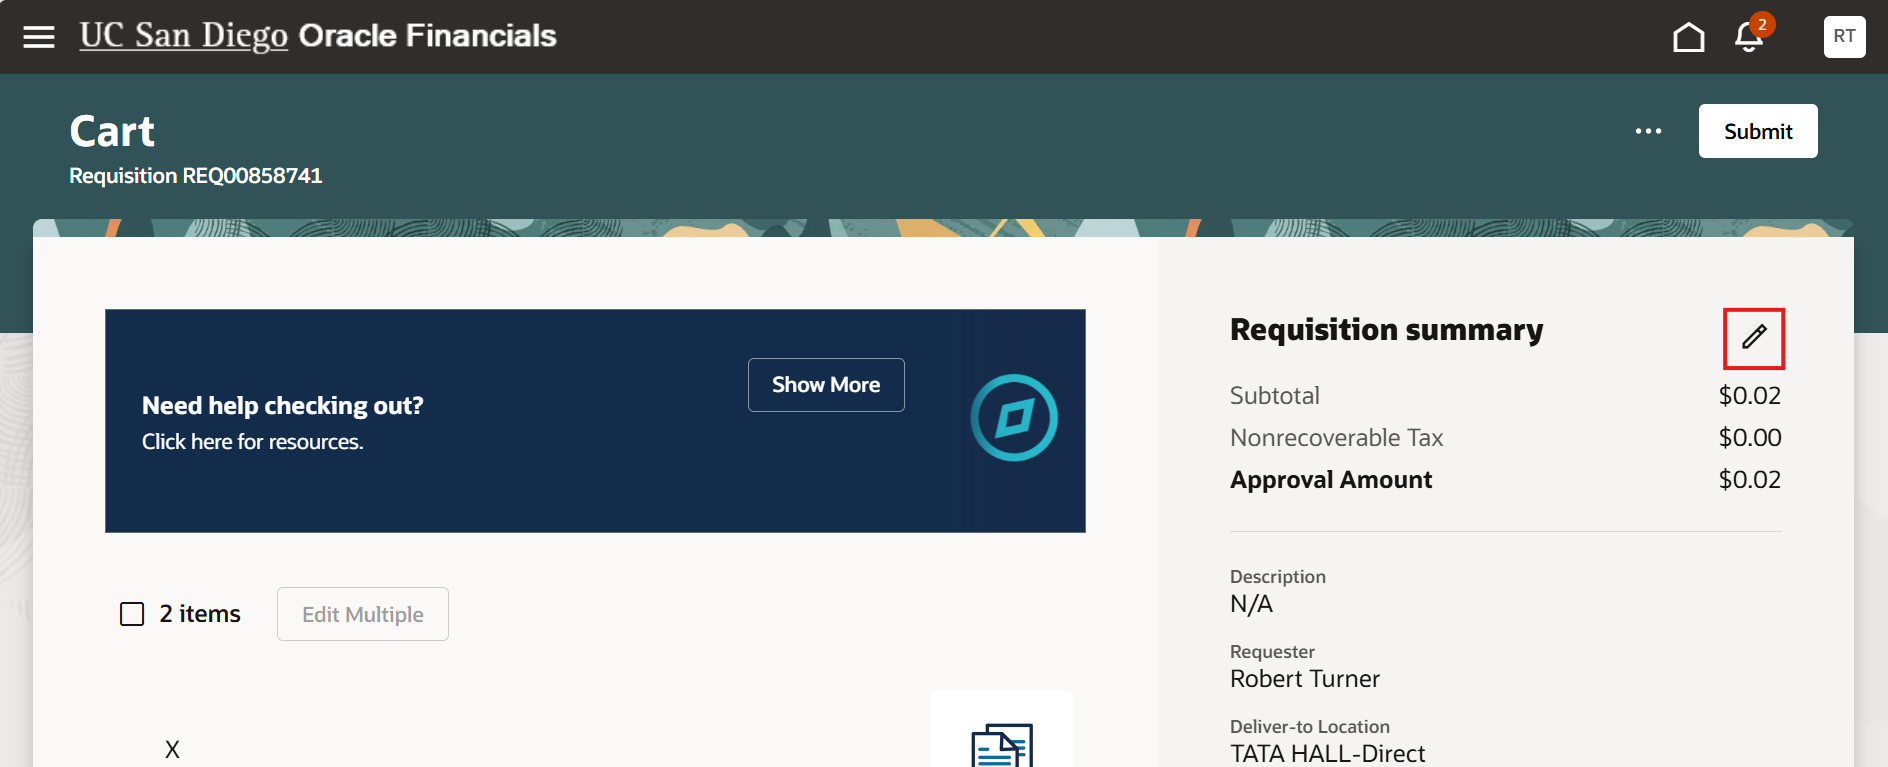Click the X item label
The width and height of the screenshot is (1888, 767).
172,750
